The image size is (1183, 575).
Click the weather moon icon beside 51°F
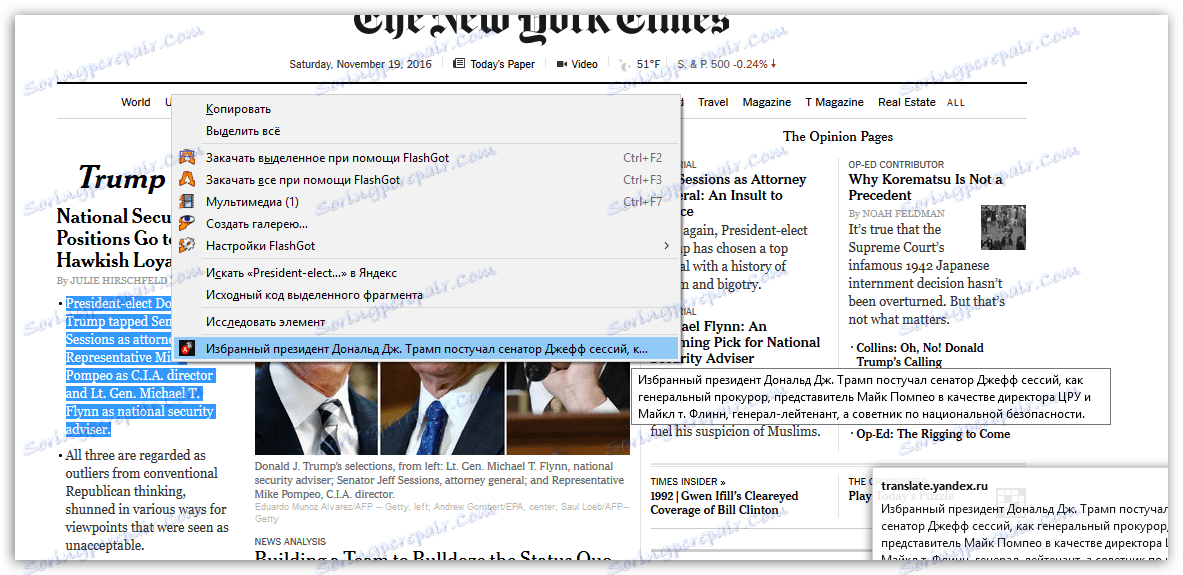coord(624,64)
